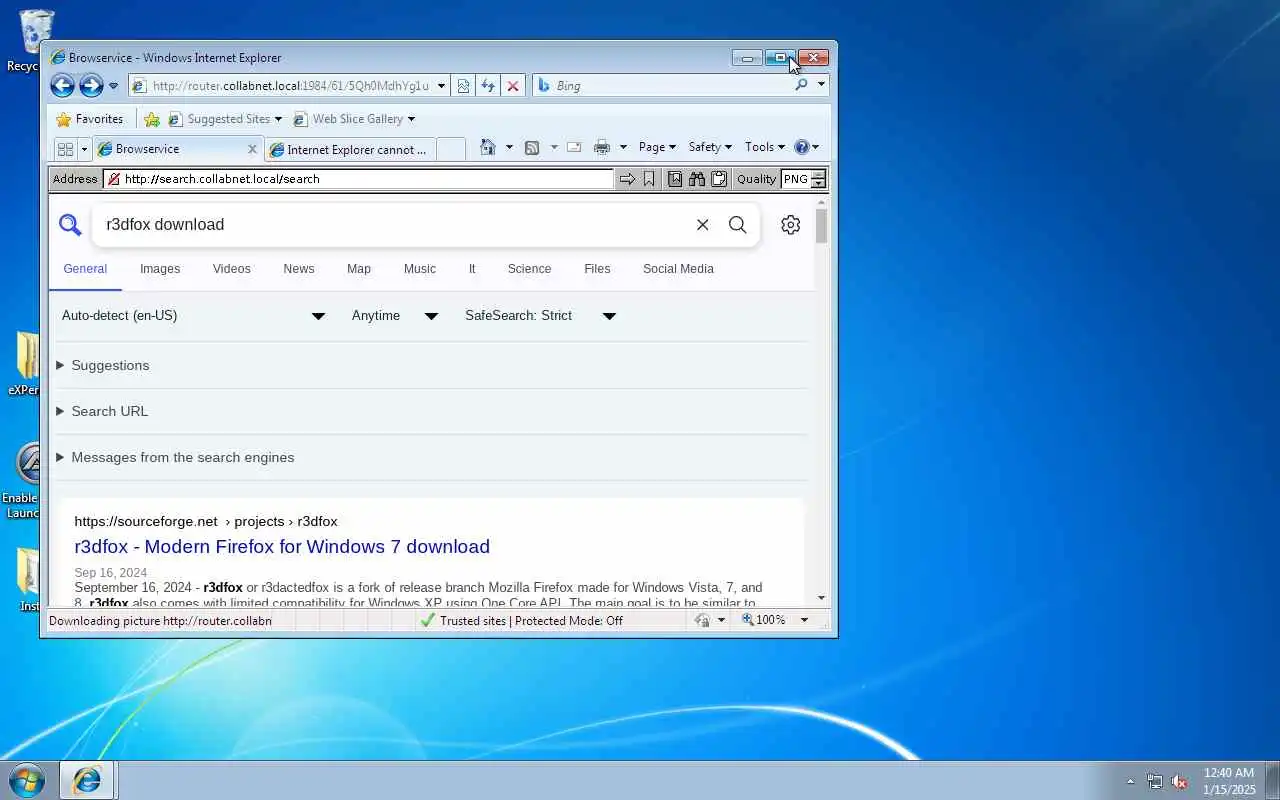Click the r3dfox download search field

390,225
